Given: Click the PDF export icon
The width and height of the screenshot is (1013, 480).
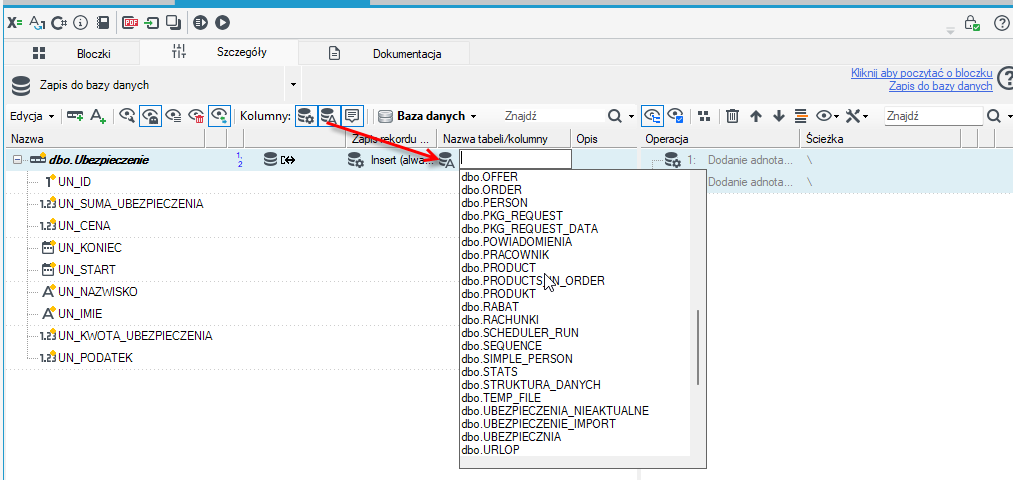Looking at the screenshot, I should coord(131,23).
